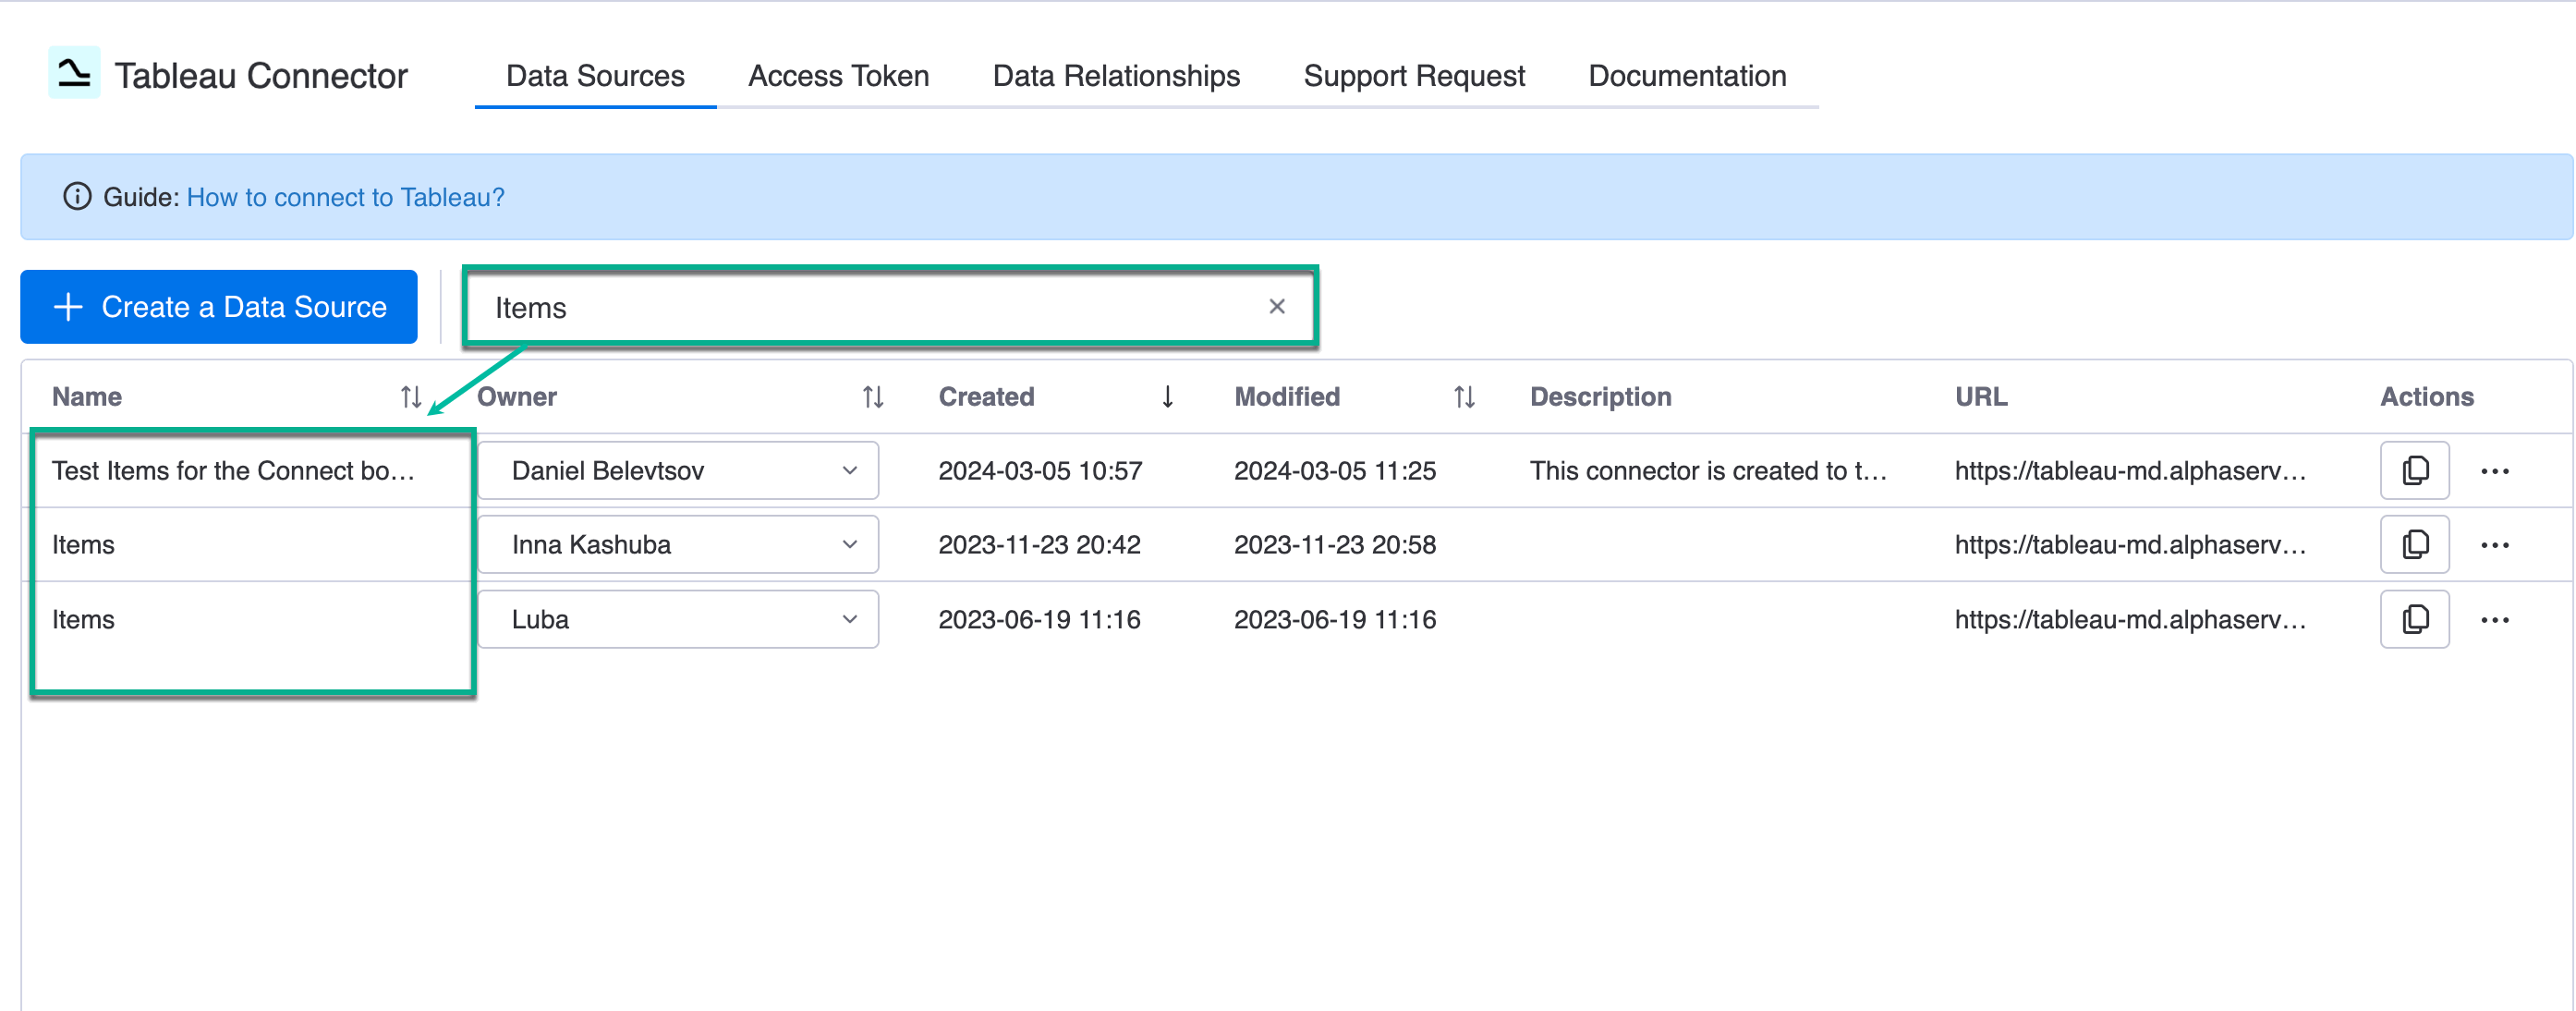
Task: Open the How to connect to Tableau guide
Action: 345,197
